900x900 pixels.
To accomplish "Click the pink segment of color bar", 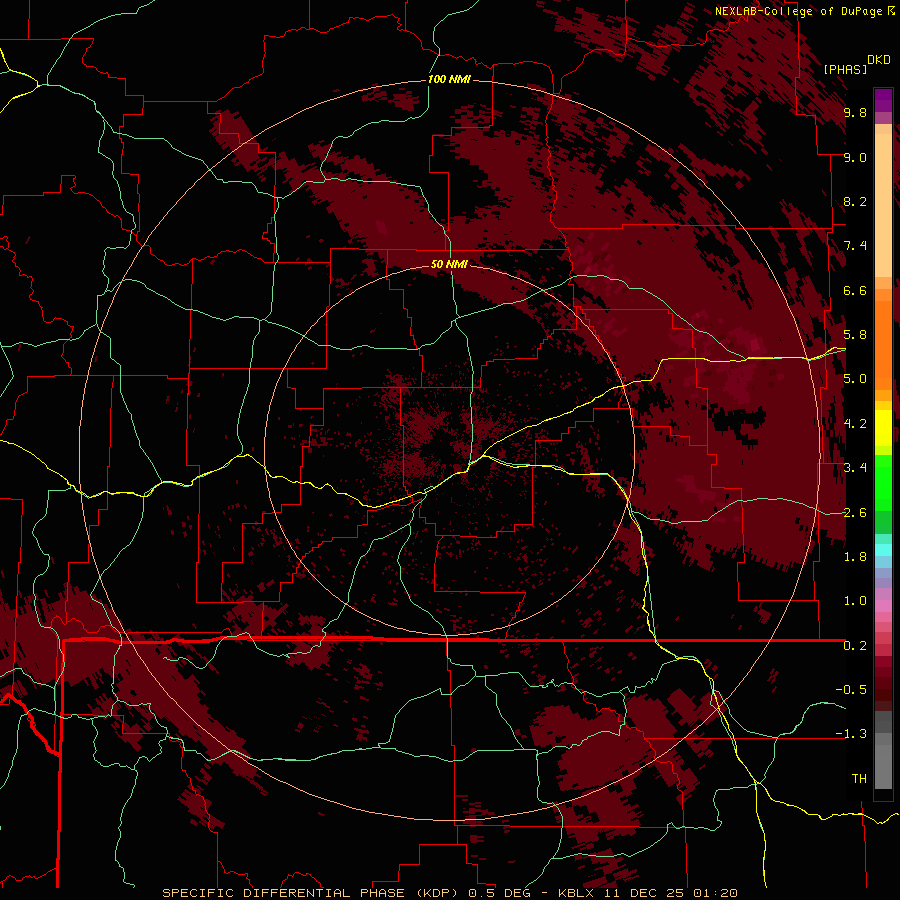I will pos(883,606).
